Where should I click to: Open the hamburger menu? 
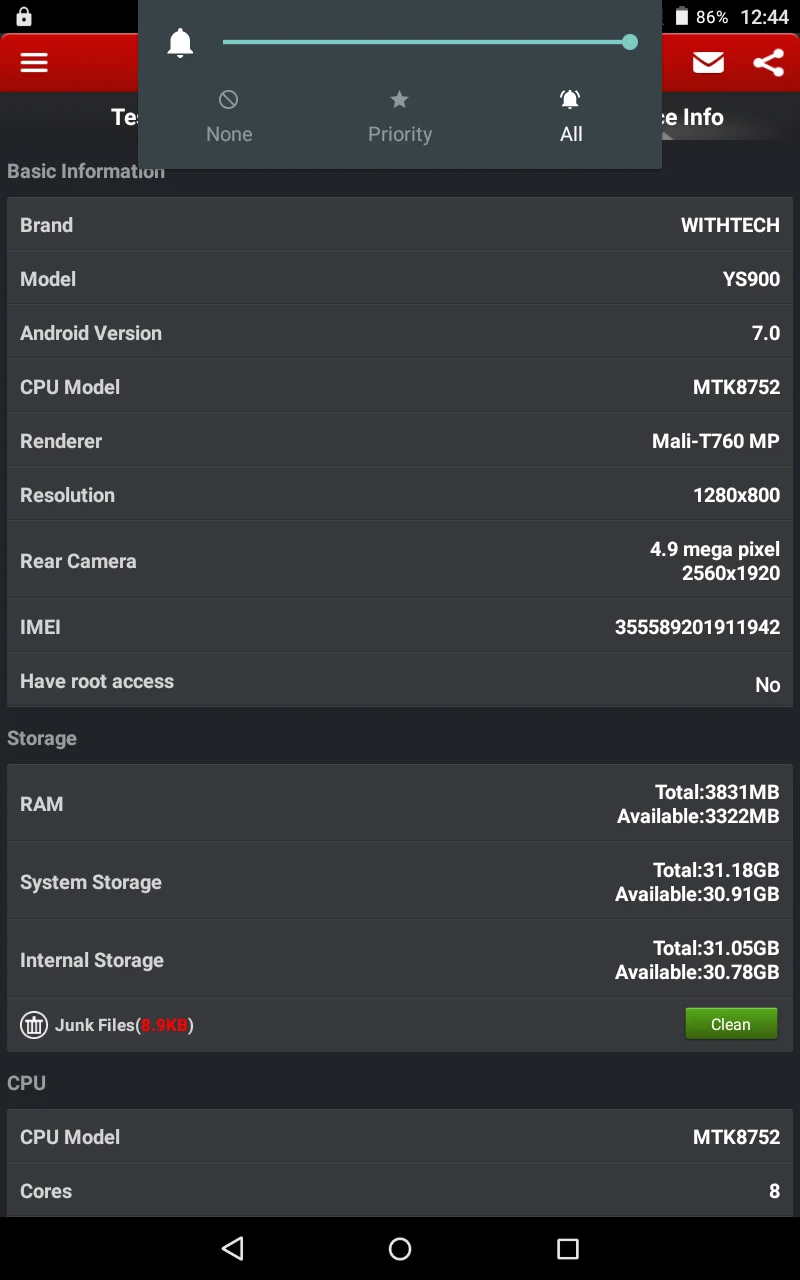[x=34, y=63]
